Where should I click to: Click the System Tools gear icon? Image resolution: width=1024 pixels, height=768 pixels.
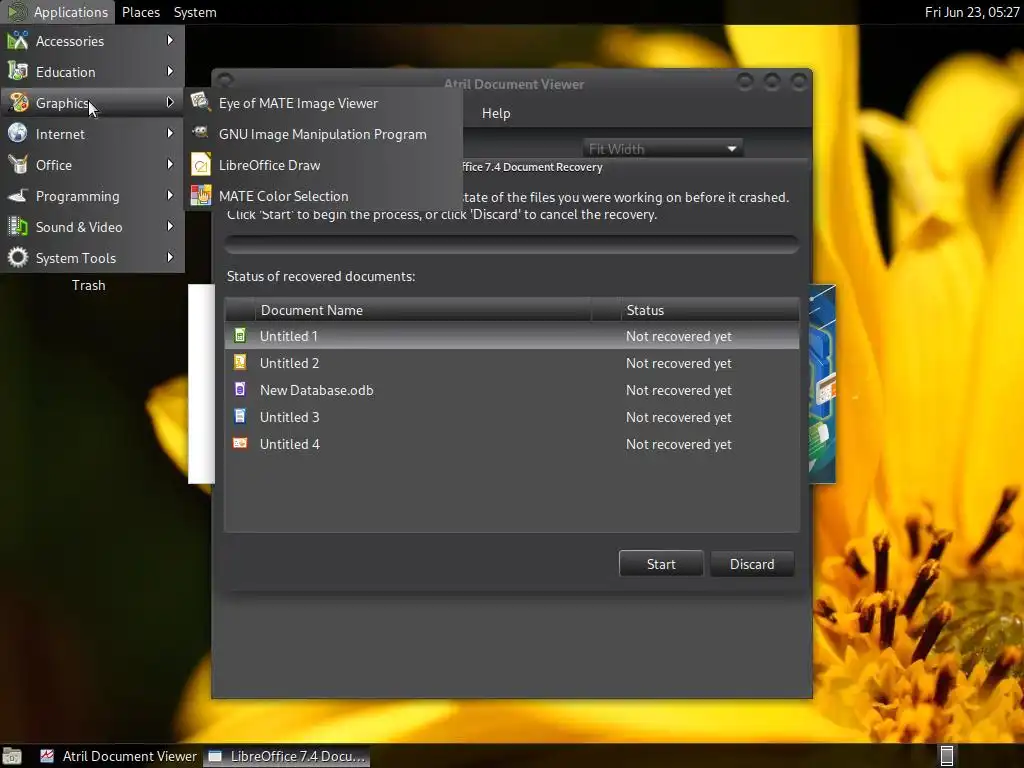[x=18, y=258]
